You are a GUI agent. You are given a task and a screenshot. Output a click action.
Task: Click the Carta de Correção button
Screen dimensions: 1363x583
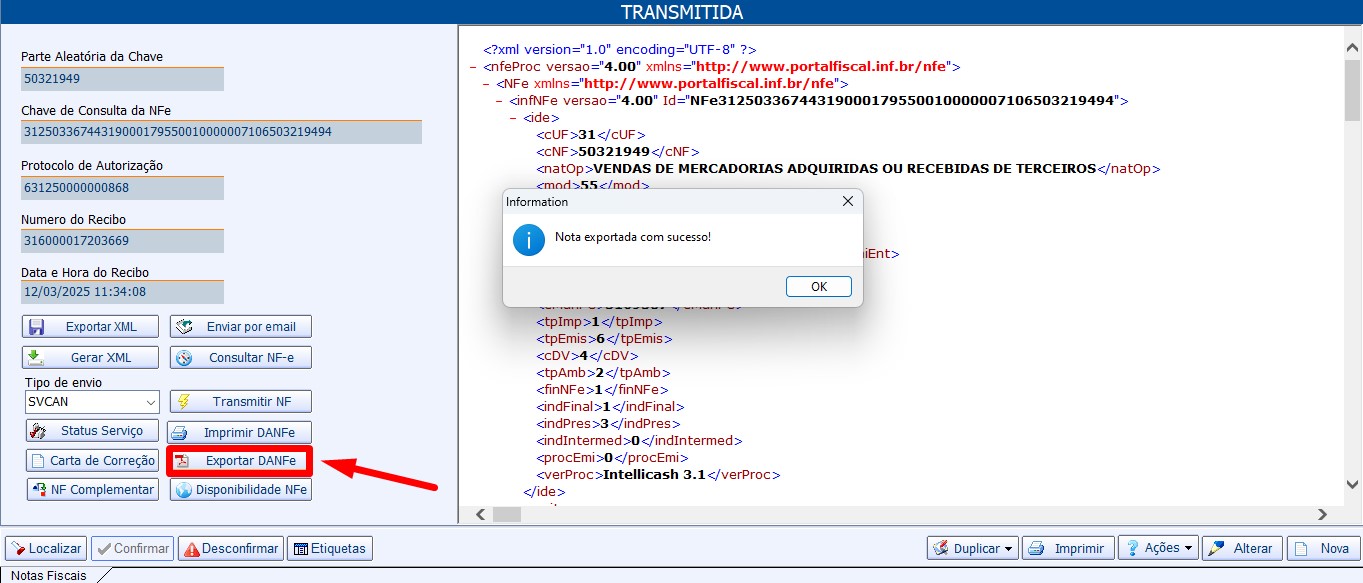pos(92,461)
